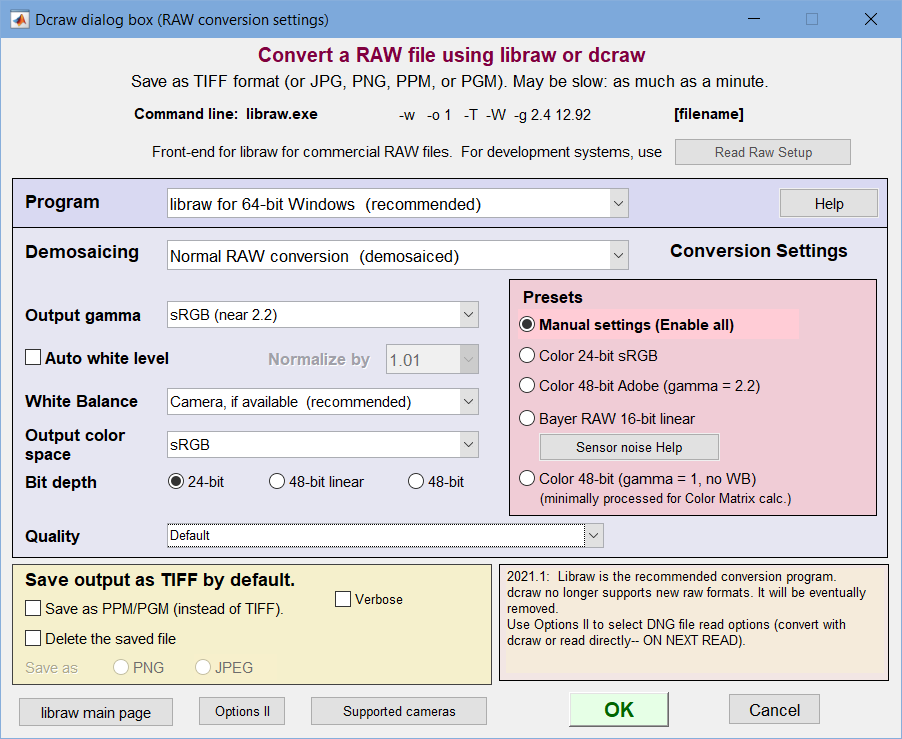Image resolution: width=902 pixels, height=739 pixels.
Task: Tick the Delete the saved file checkbox
Action: tap(34, 638)
